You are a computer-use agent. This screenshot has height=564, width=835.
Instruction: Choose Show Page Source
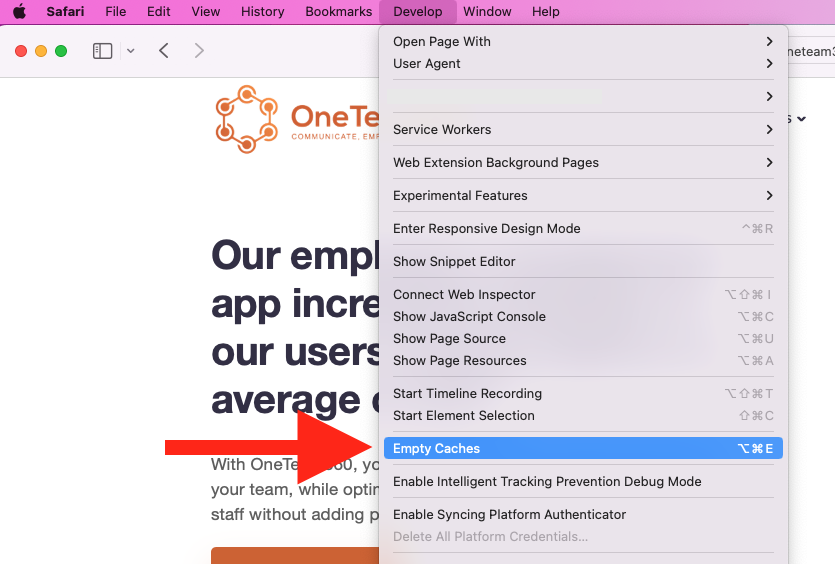583,339
